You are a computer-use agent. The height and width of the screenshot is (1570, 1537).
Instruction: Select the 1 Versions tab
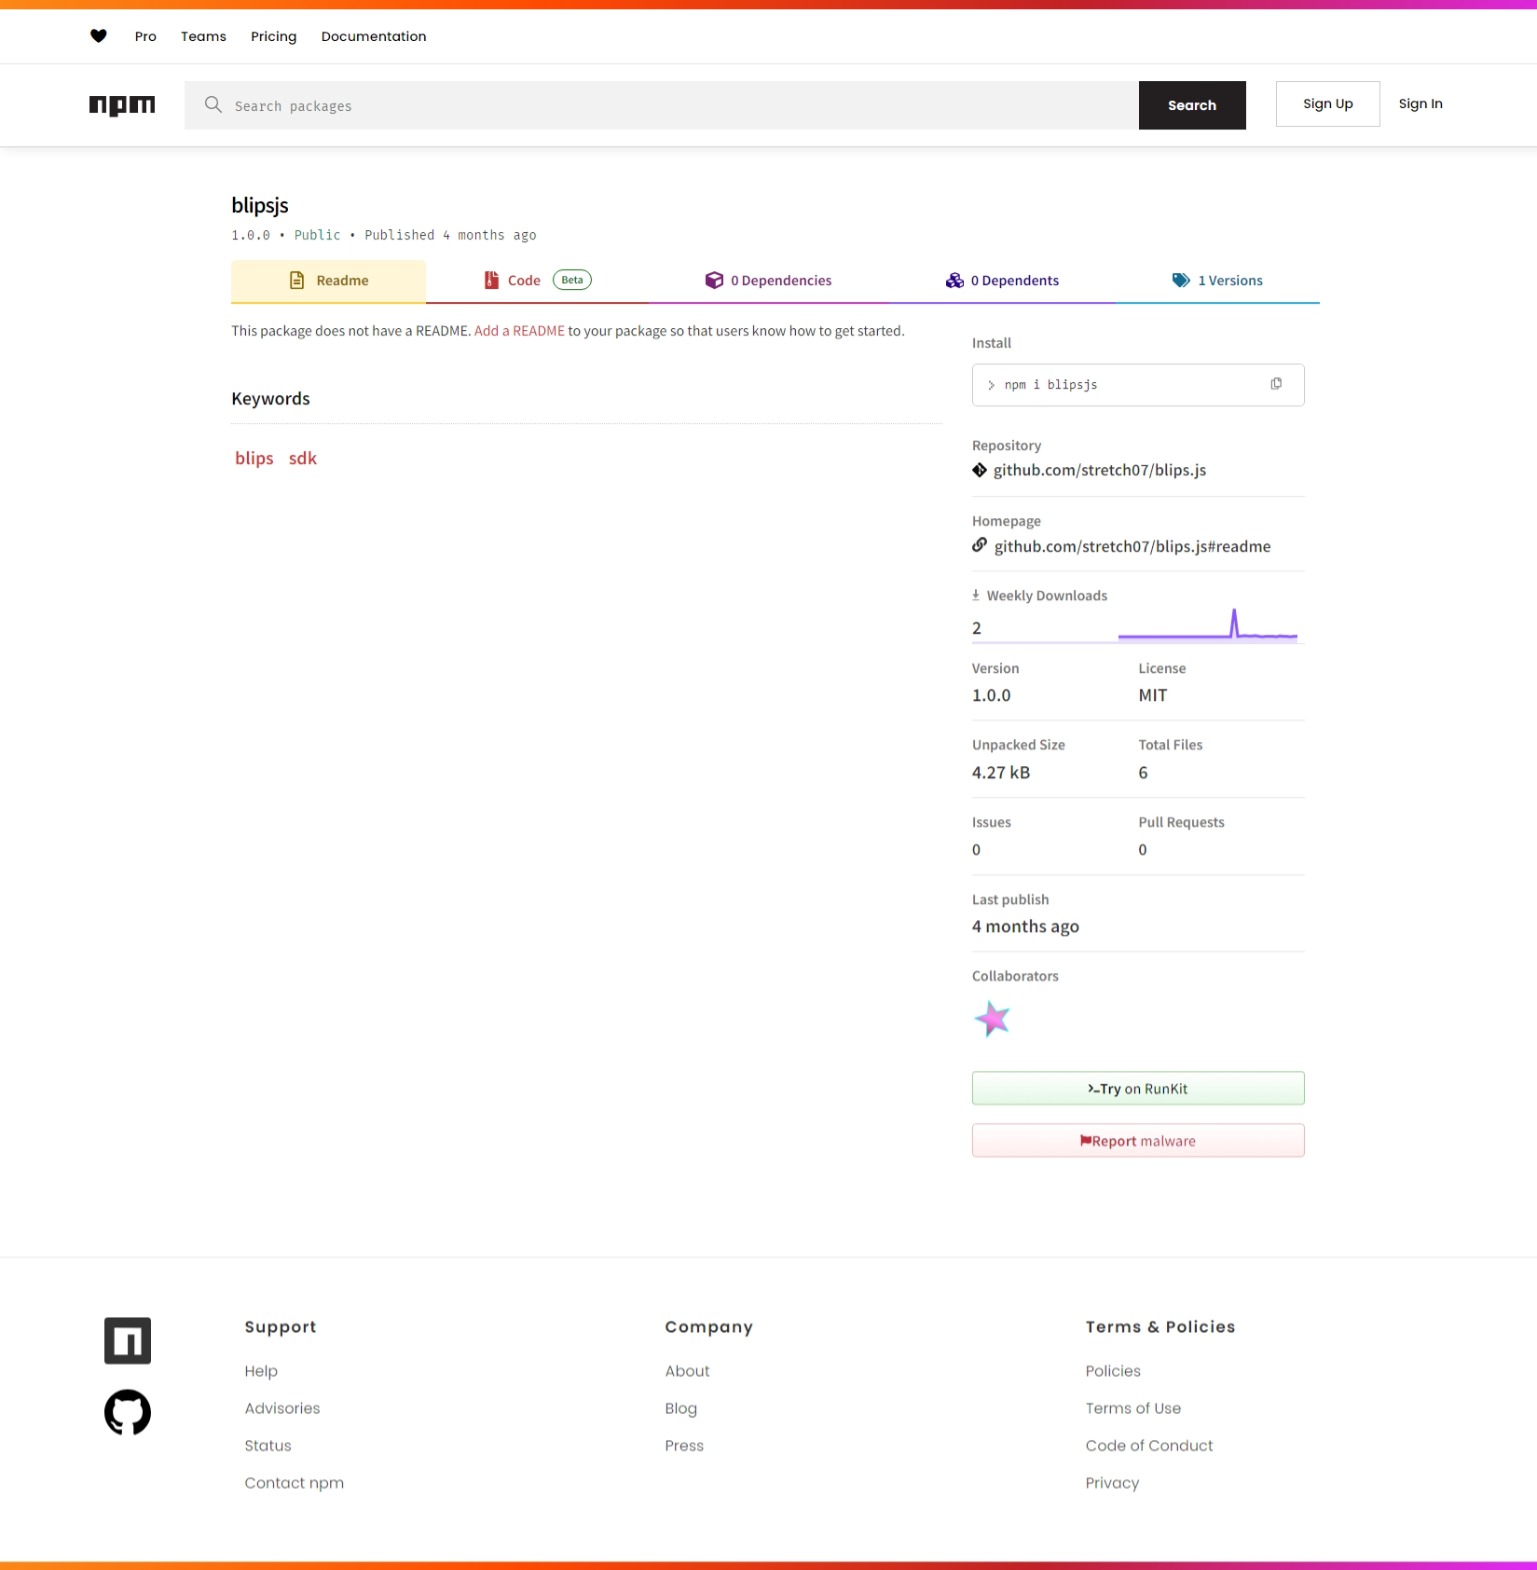pyautogui.click(x=1217, y=281)
